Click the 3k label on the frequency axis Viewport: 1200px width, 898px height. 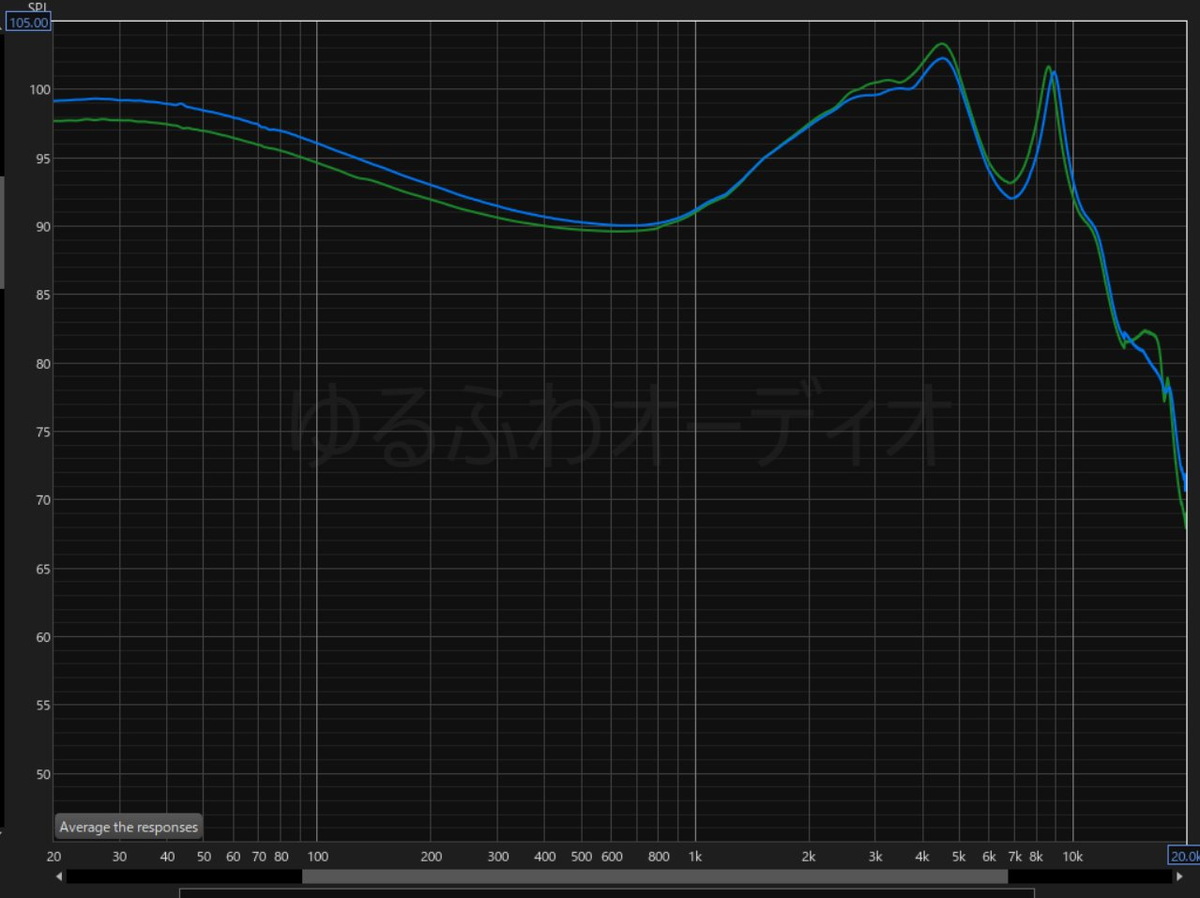(x=875, y=857)
